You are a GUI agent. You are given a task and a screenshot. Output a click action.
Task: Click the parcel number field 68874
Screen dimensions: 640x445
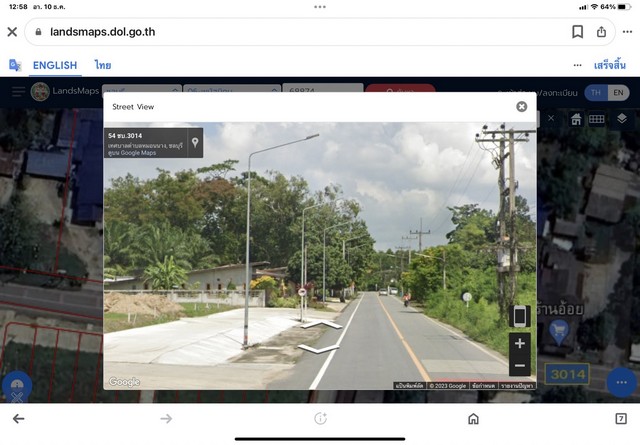(x=322, y=88)
